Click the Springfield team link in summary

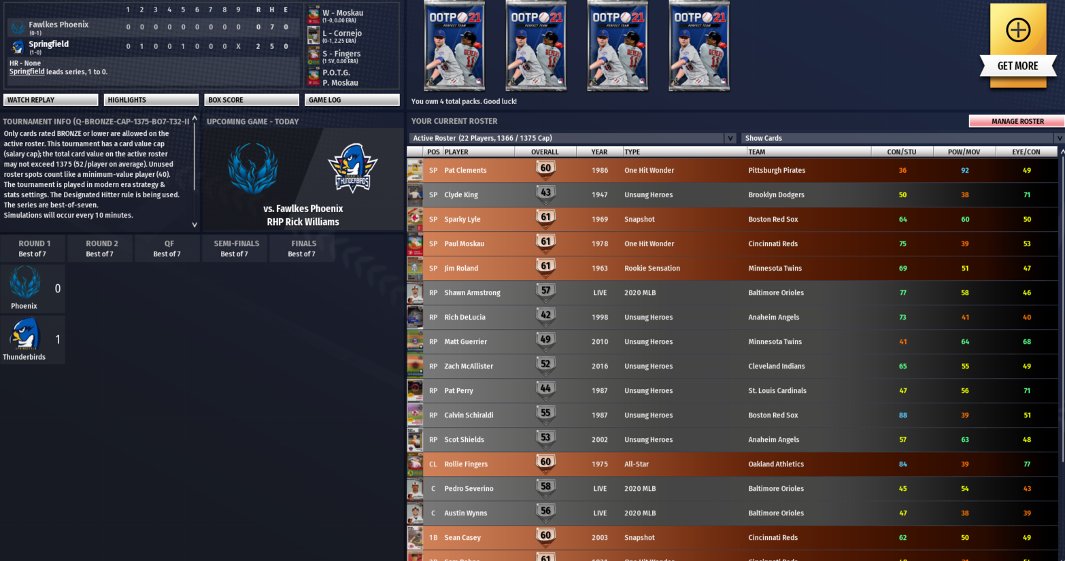27,71
